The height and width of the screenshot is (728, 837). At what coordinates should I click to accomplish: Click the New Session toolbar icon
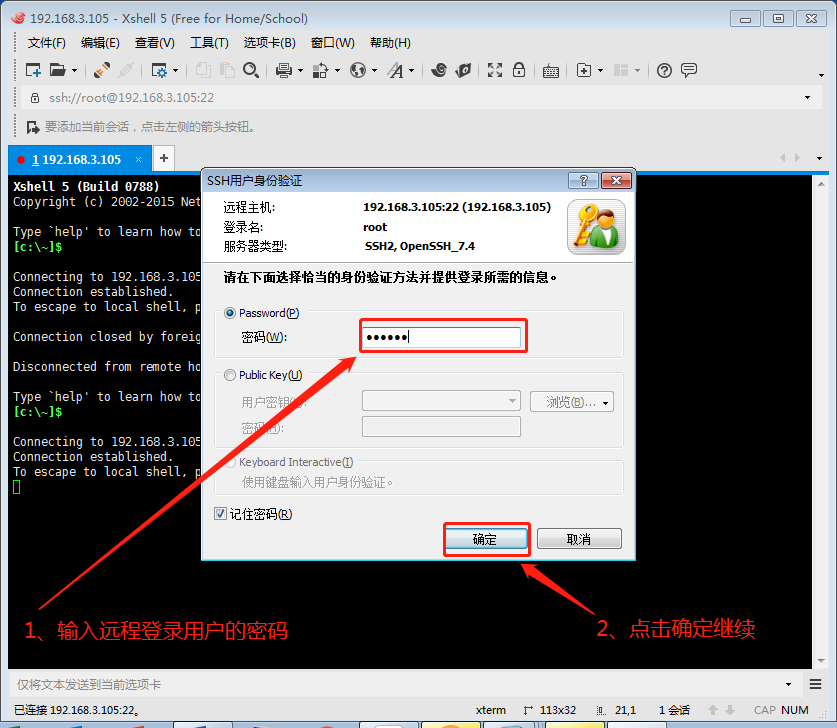(33, 70)
